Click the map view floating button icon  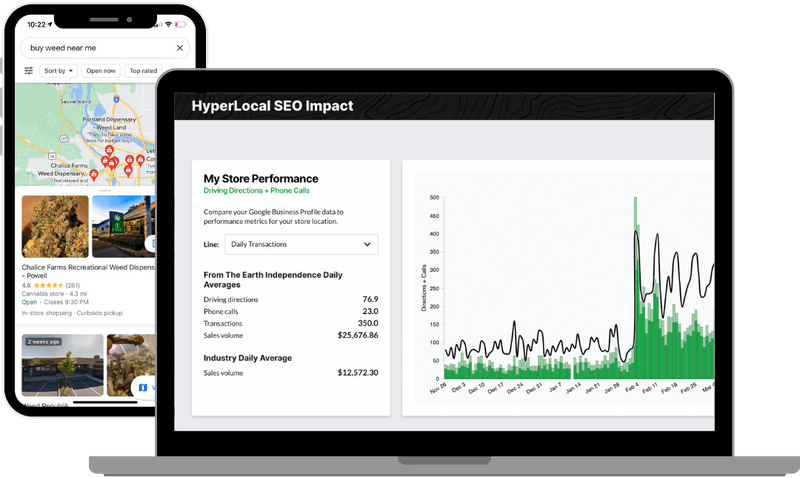tap(143, 388)
